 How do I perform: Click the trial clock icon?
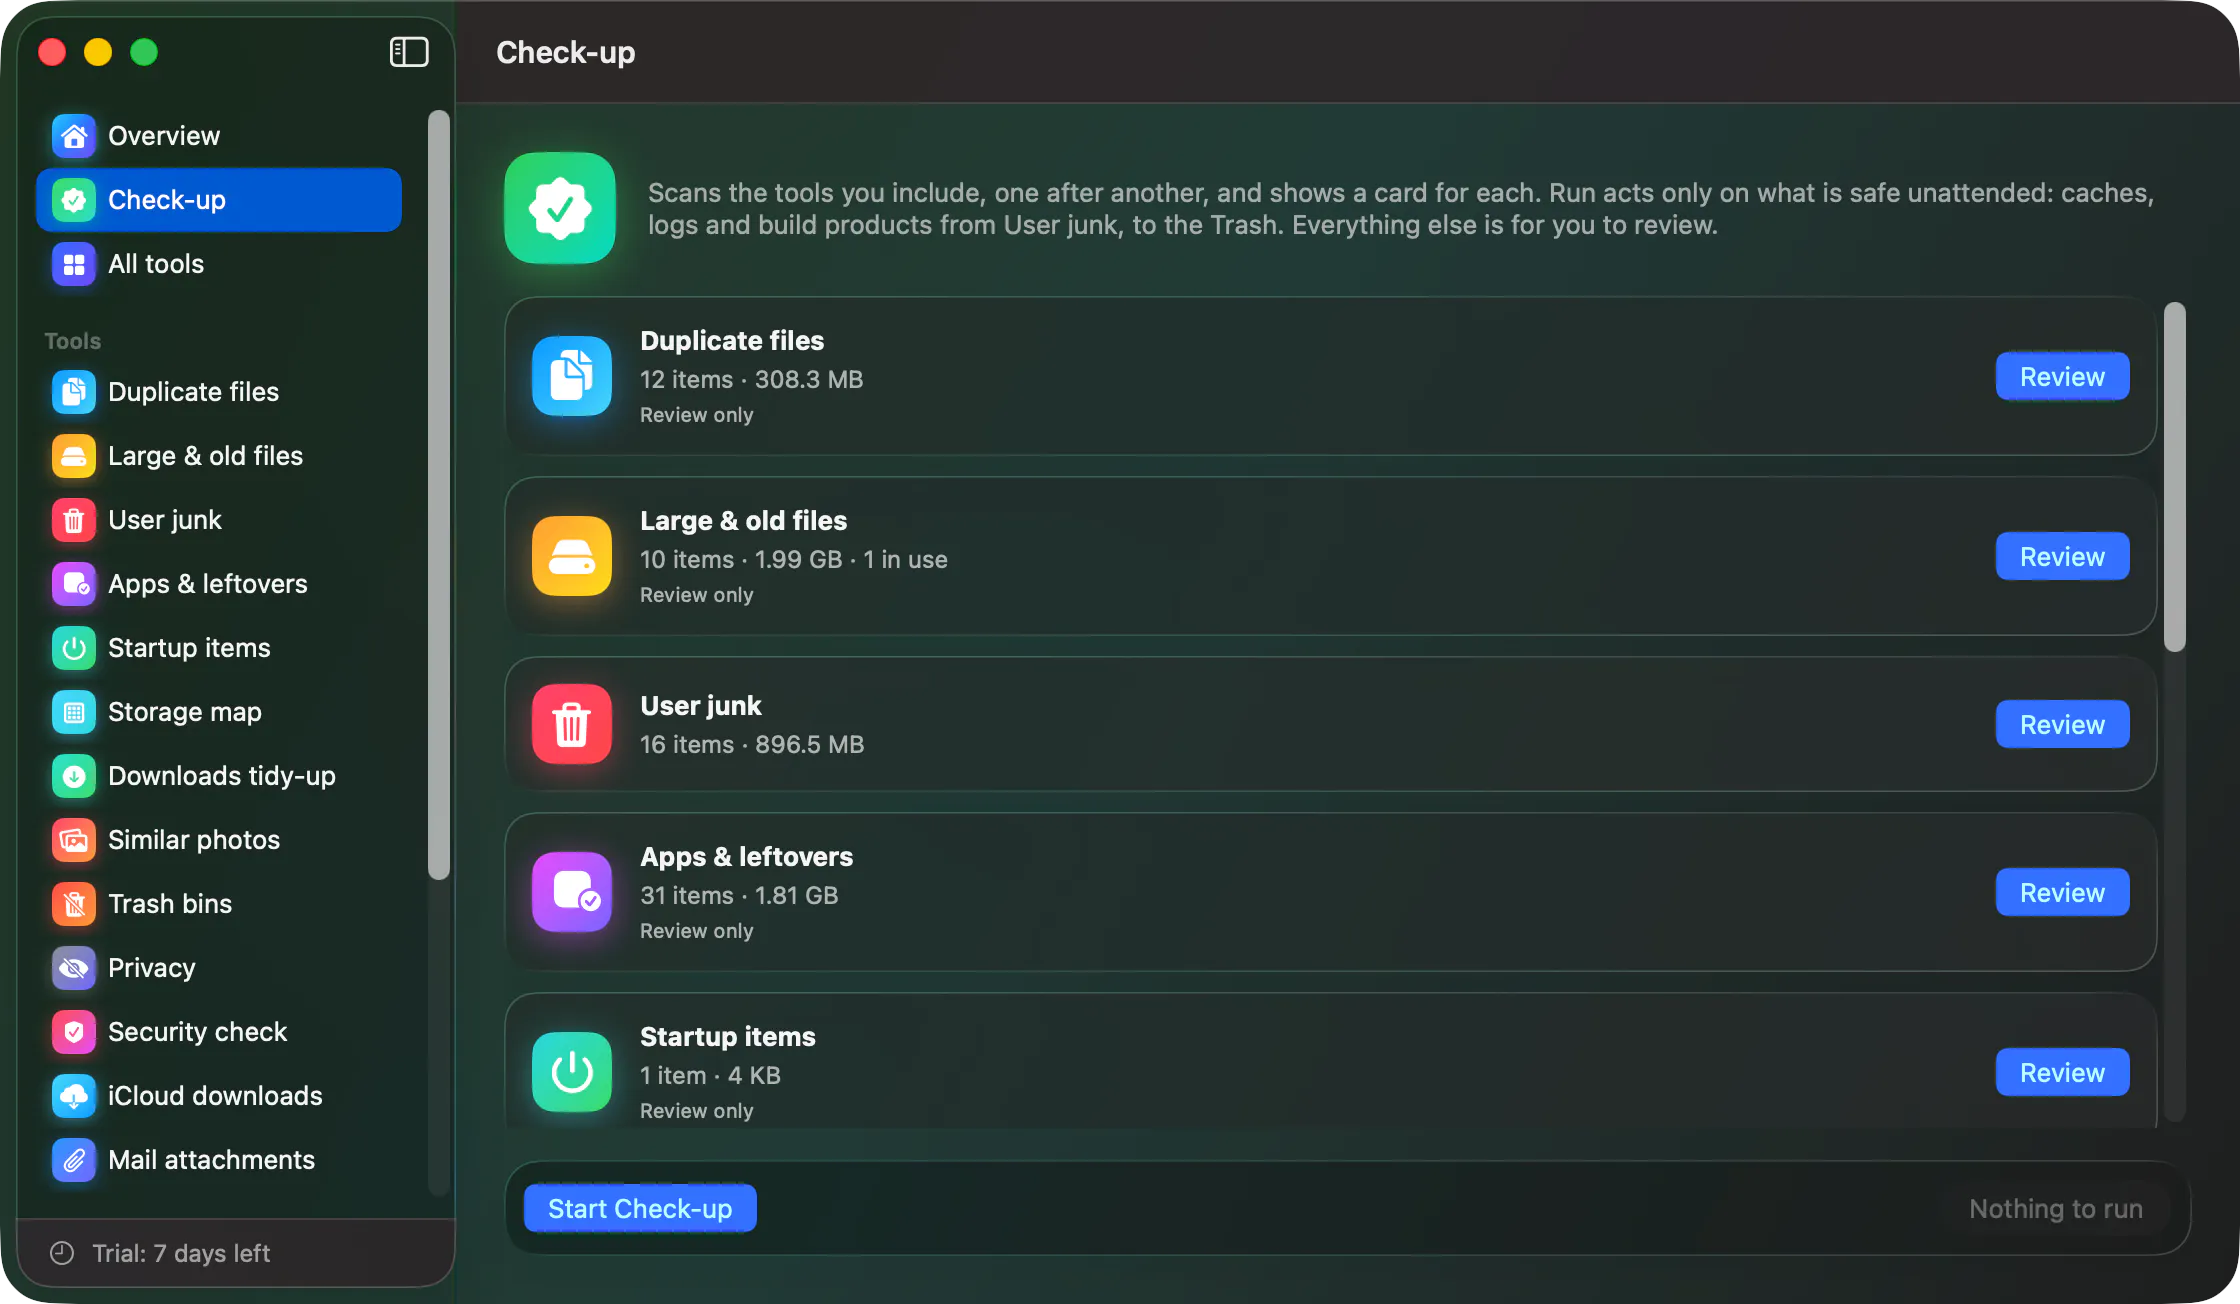(62, 1253)
